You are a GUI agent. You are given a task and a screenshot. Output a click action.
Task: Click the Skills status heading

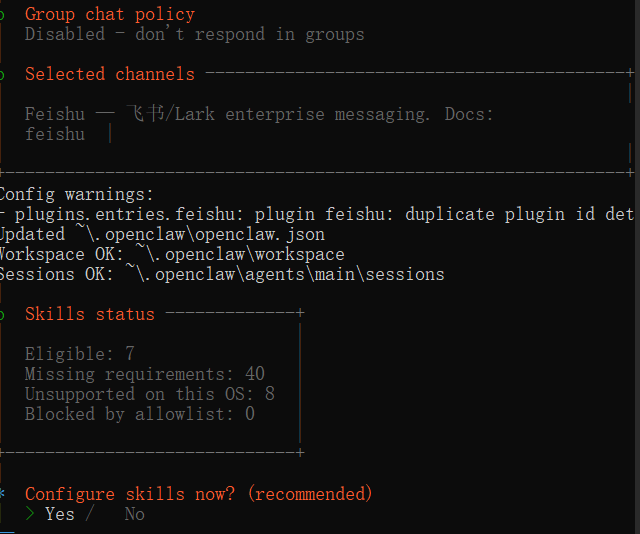coord(90,314)
